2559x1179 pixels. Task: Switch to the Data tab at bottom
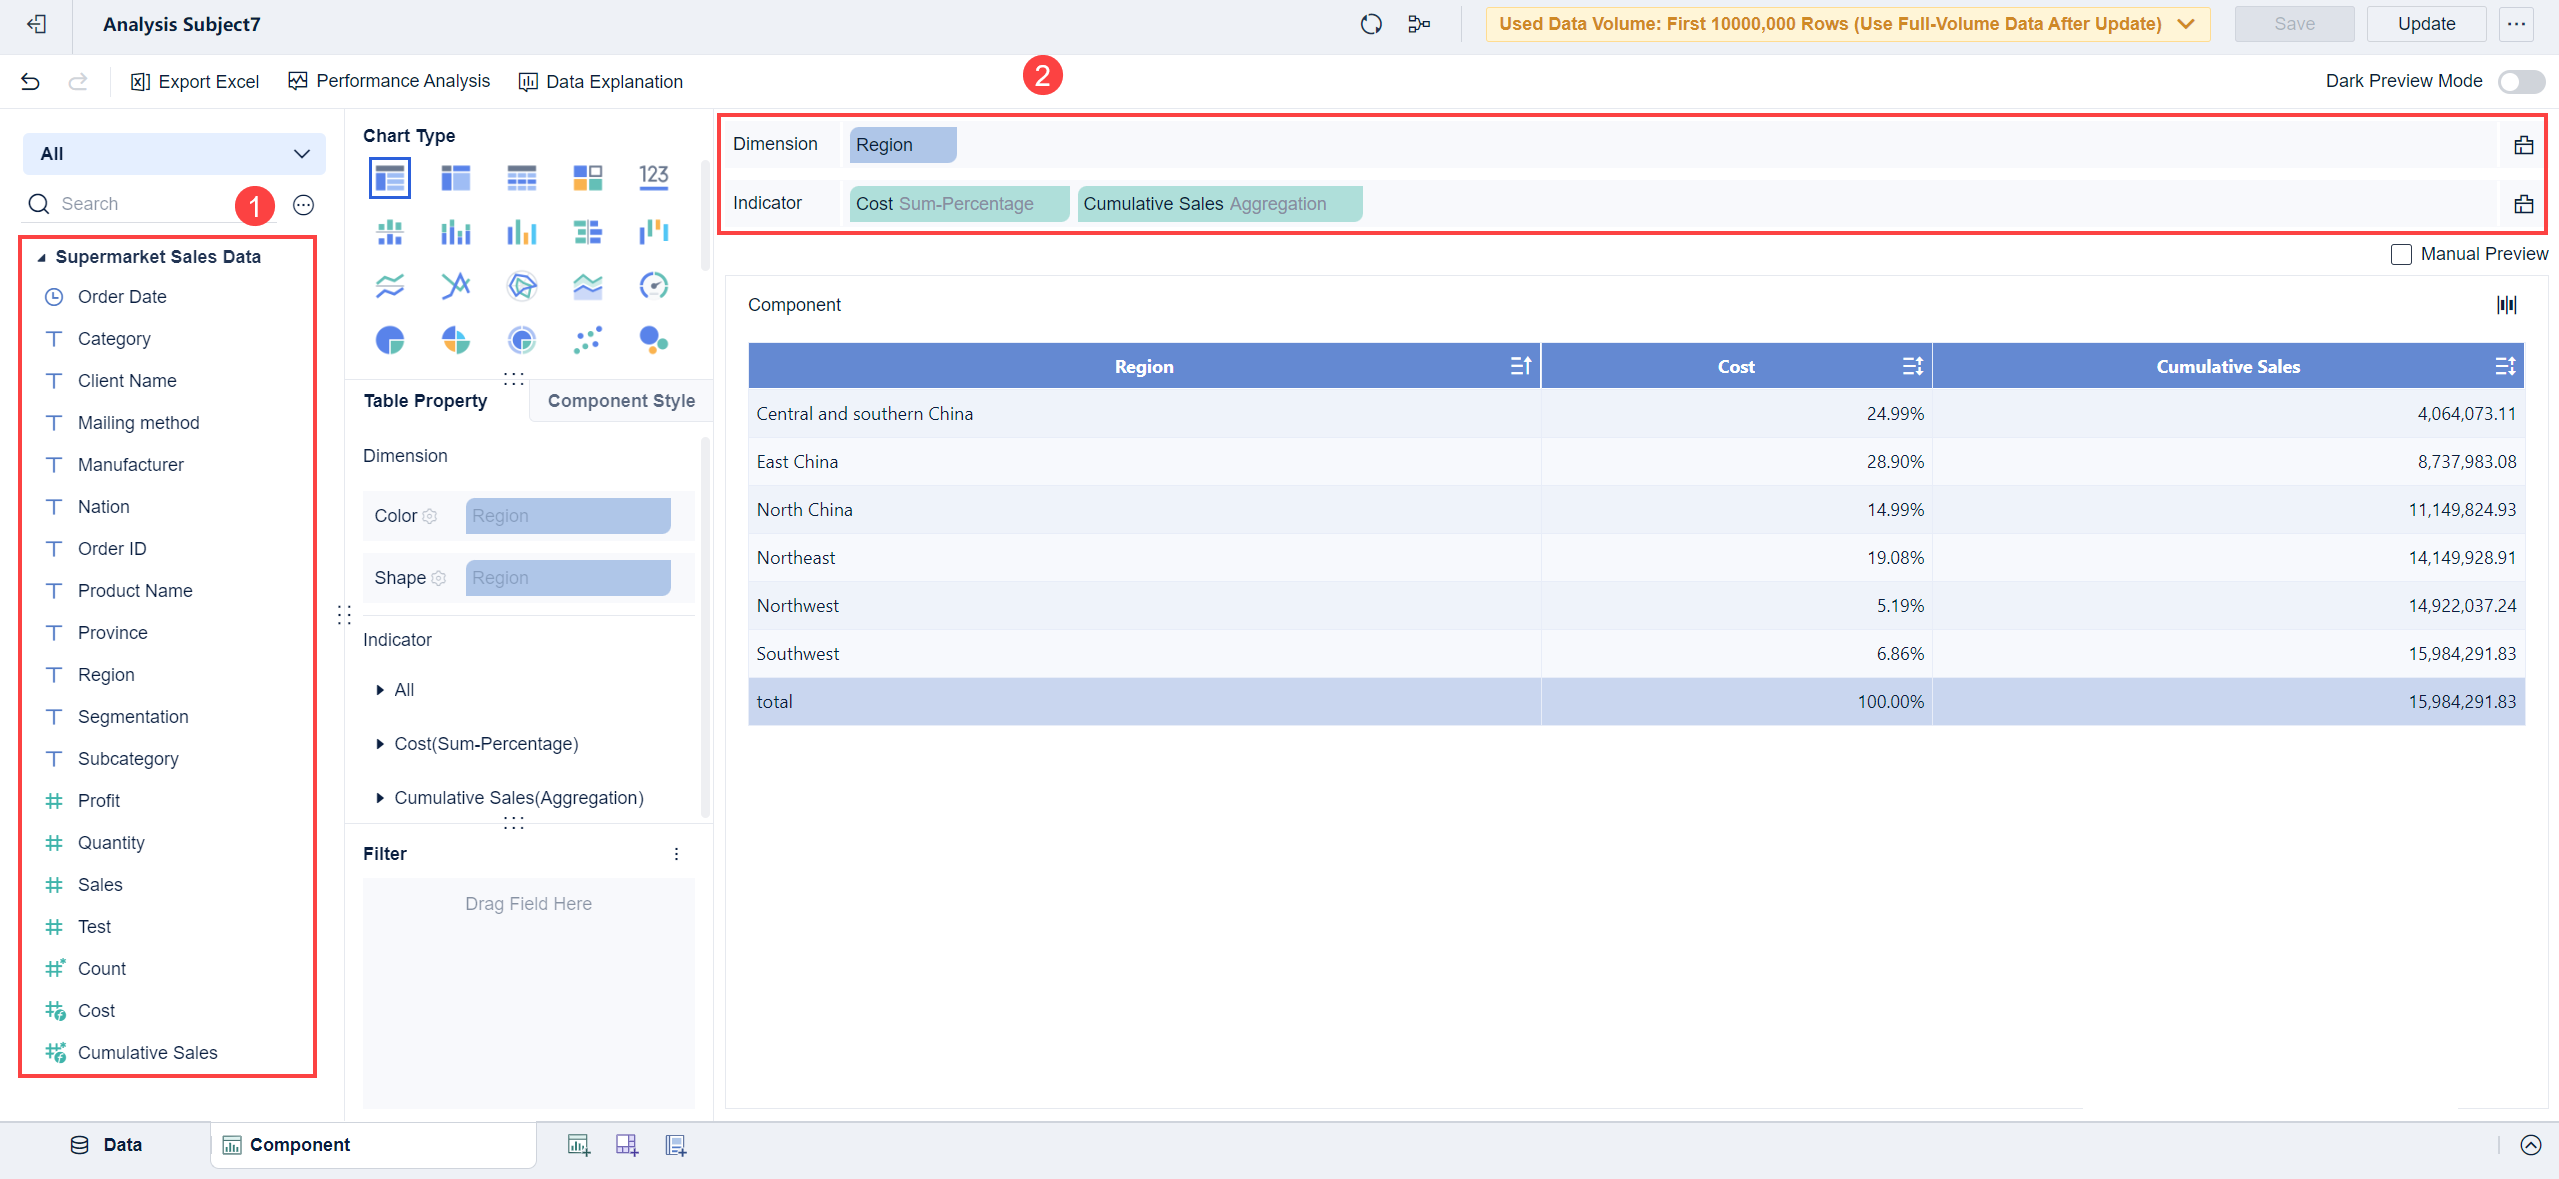click(106, 1145)
